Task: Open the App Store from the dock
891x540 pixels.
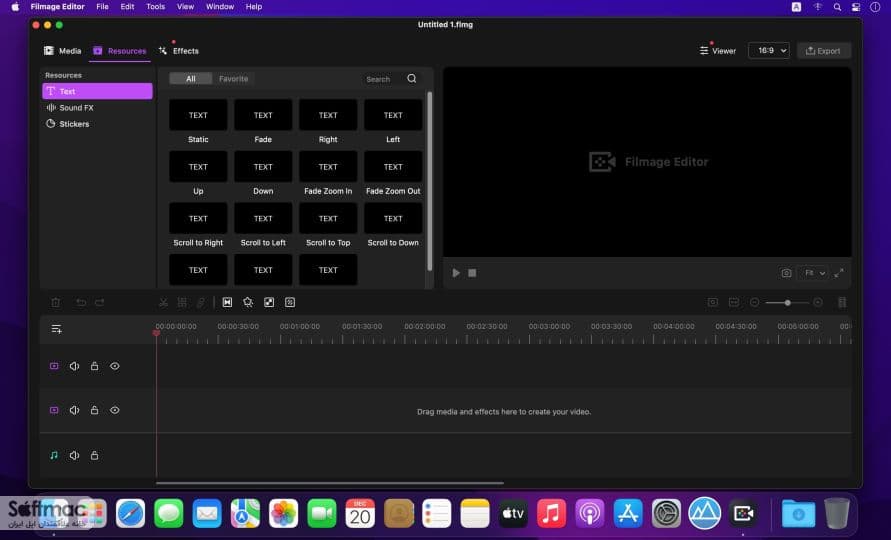Action: 627,513
